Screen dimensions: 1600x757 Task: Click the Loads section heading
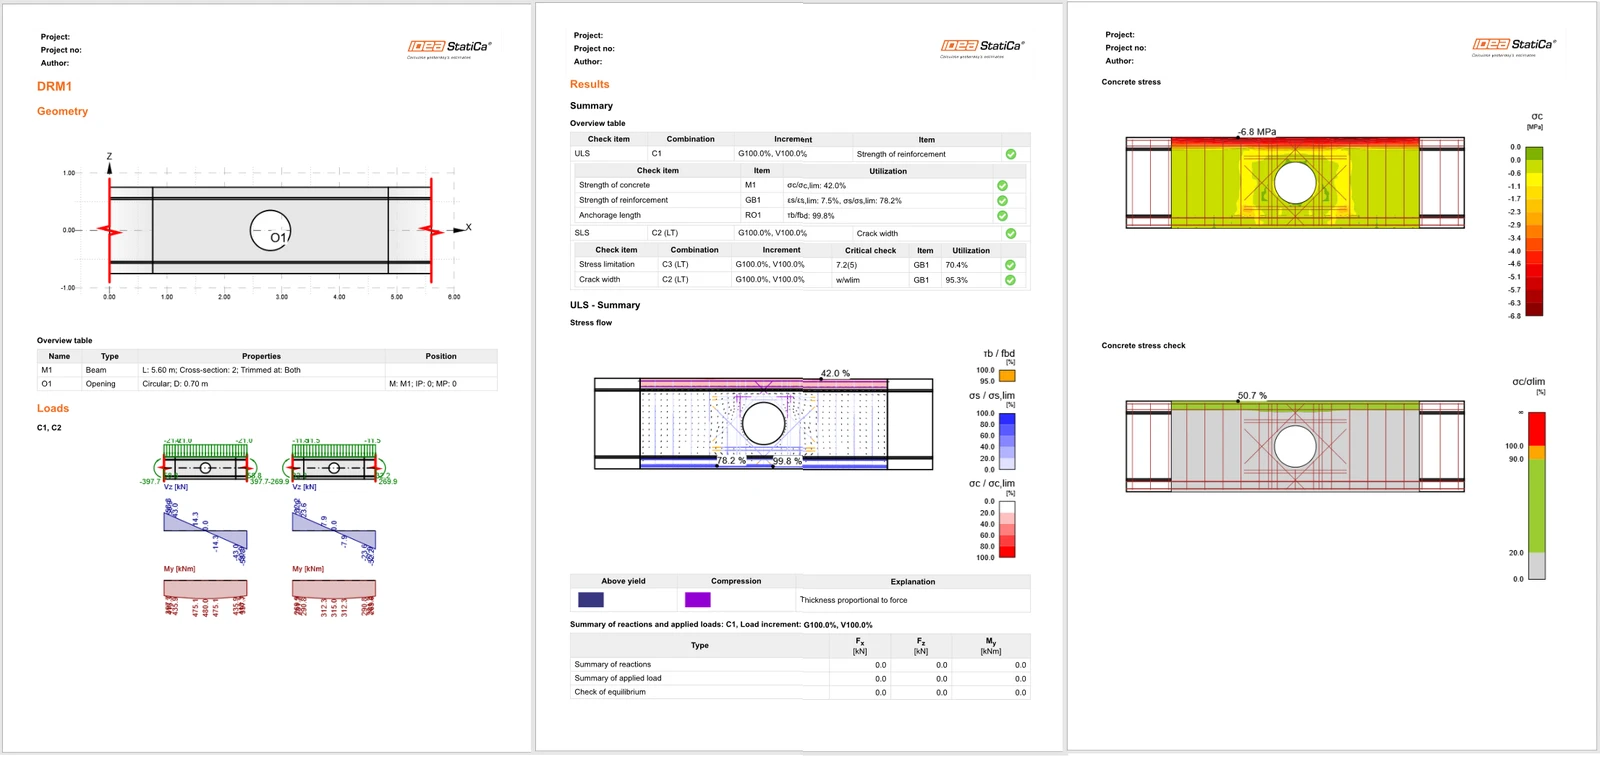point(53,408)
